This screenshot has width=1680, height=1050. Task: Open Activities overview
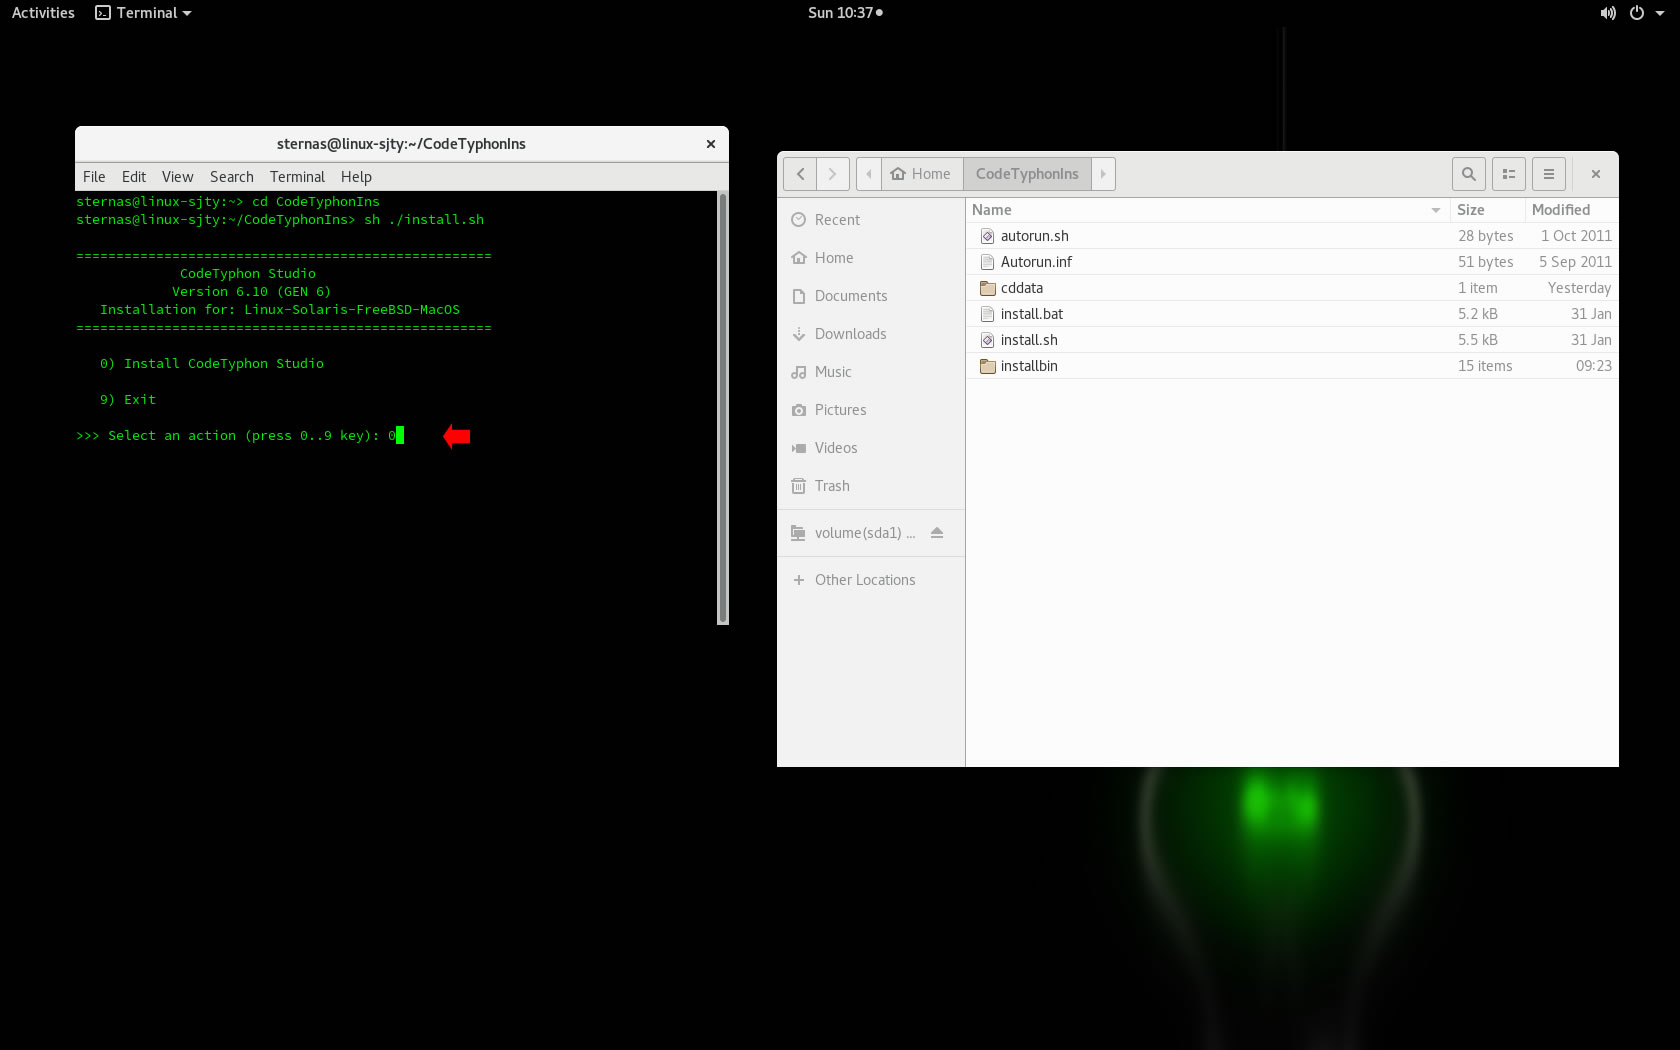(43, 13)
